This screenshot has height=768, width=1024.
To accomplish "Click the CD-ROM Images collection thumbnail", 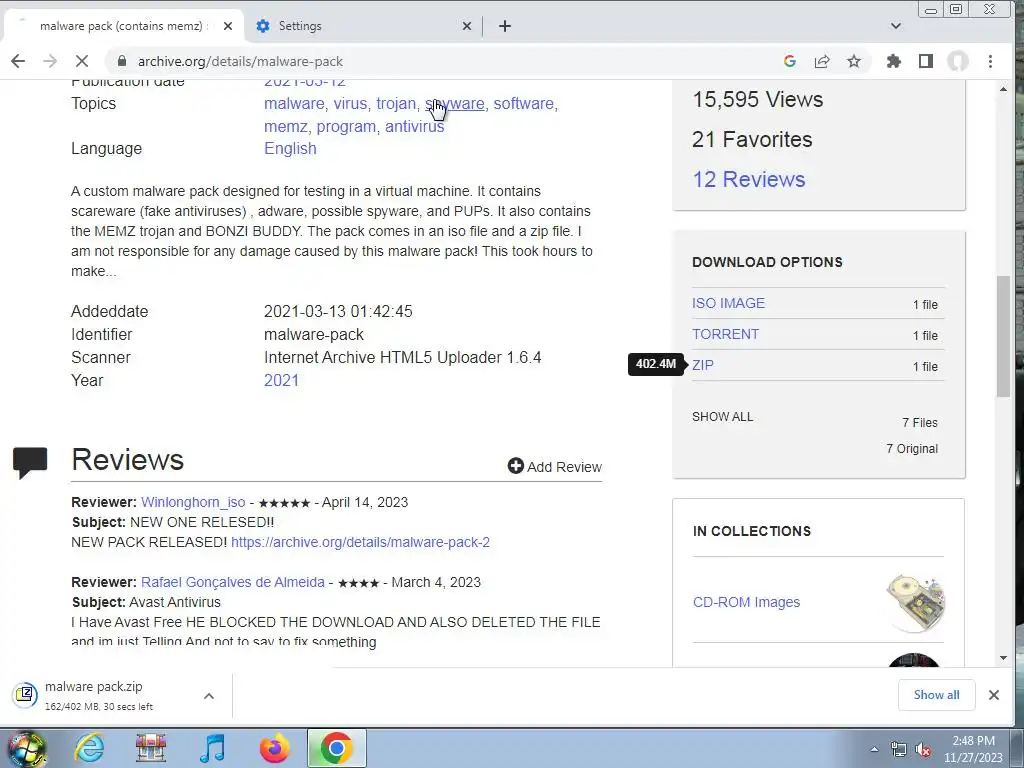I will (x=914, y=603).
